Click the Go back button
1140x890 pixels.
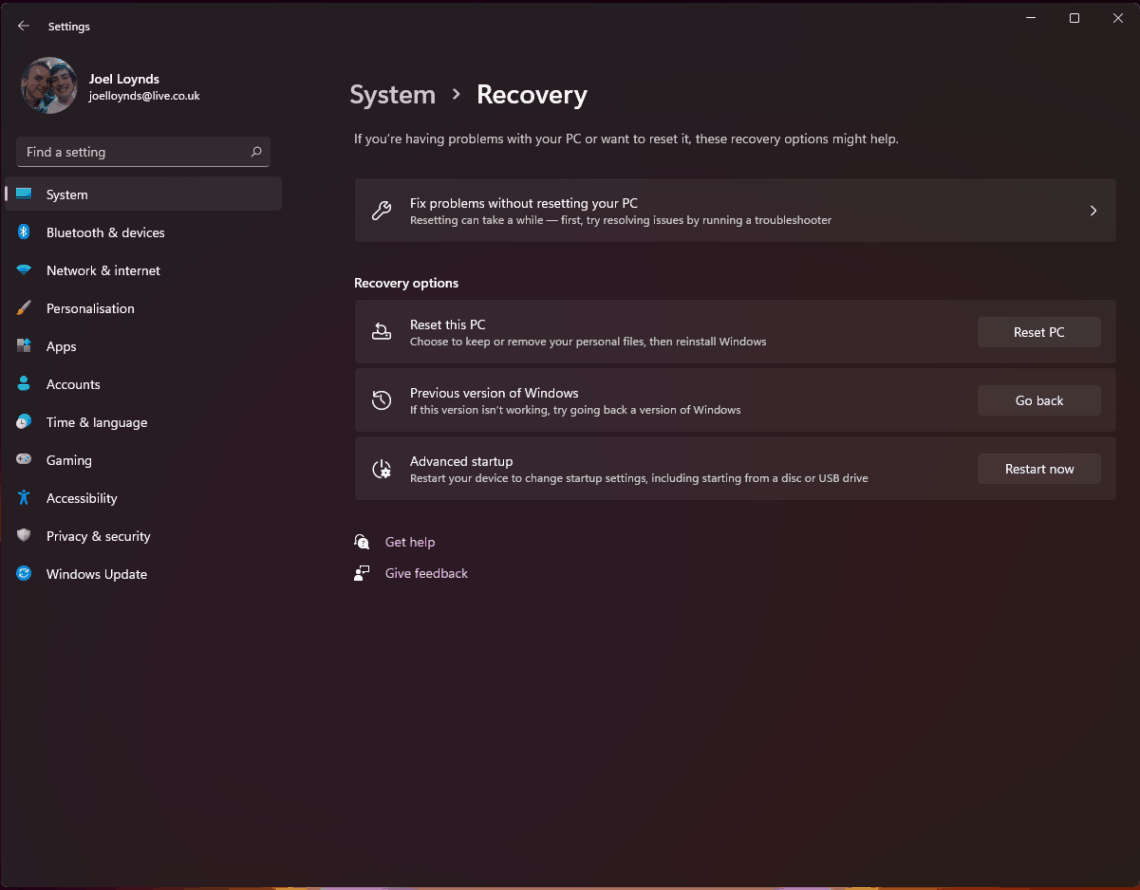(1038, 400)
